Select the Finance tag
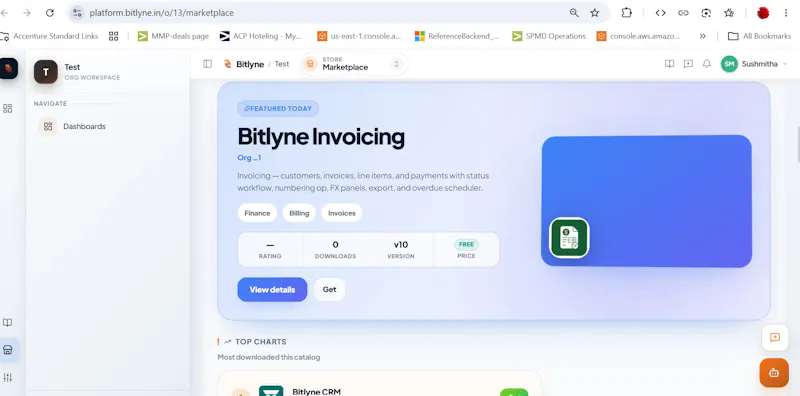Image resolution: width=800 pixels, height=396 pixels. tap(257, 213)
